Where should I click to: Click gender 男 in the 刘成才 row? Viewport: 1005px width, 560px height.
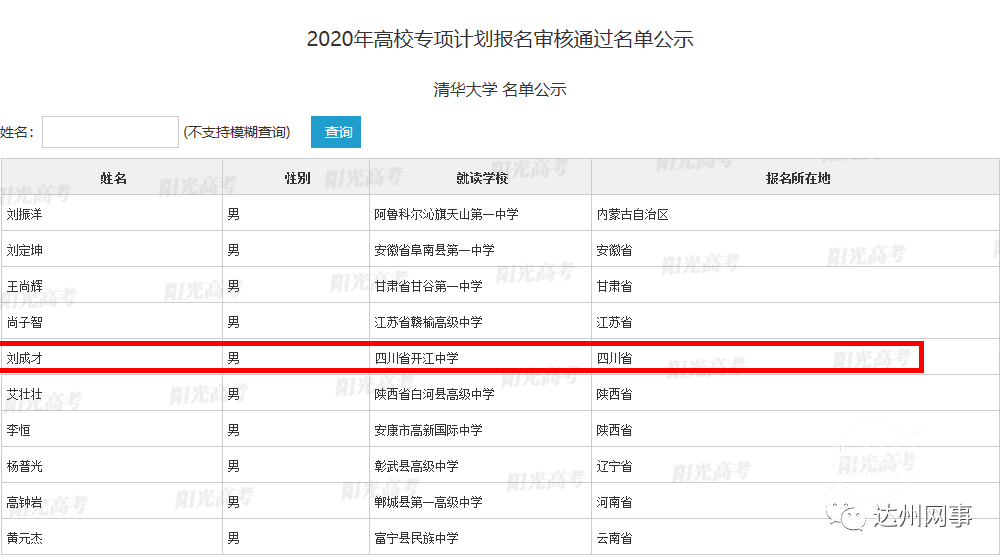point(233,358)
